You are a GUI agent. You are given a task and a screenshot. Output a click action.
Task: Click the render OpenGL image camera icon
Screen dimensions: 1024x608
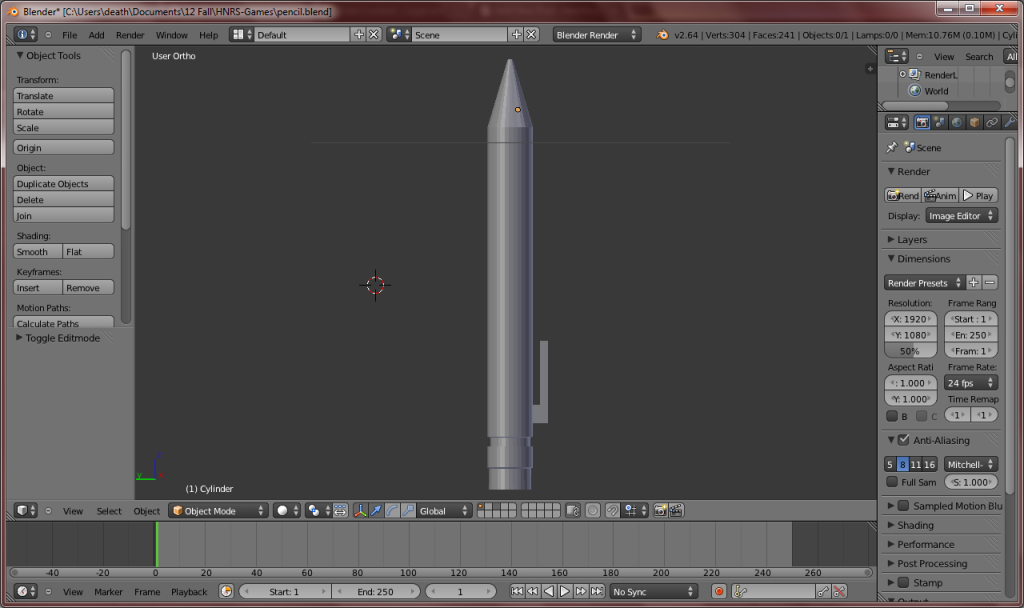point(661,510)
